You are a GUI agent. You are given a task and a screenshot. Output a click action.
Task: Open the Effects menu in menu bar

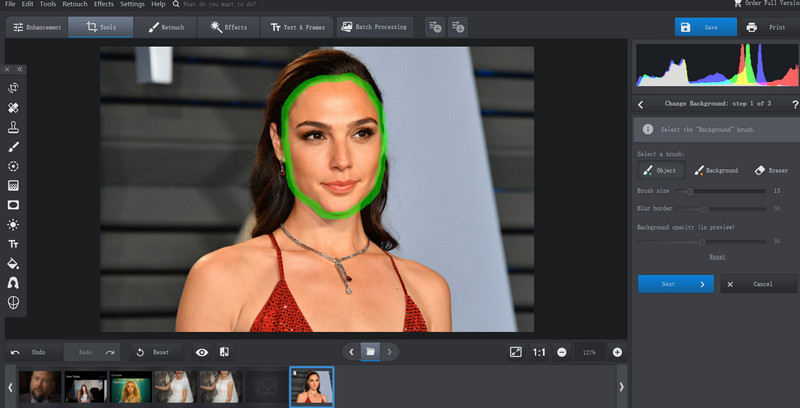pos(104,4)
